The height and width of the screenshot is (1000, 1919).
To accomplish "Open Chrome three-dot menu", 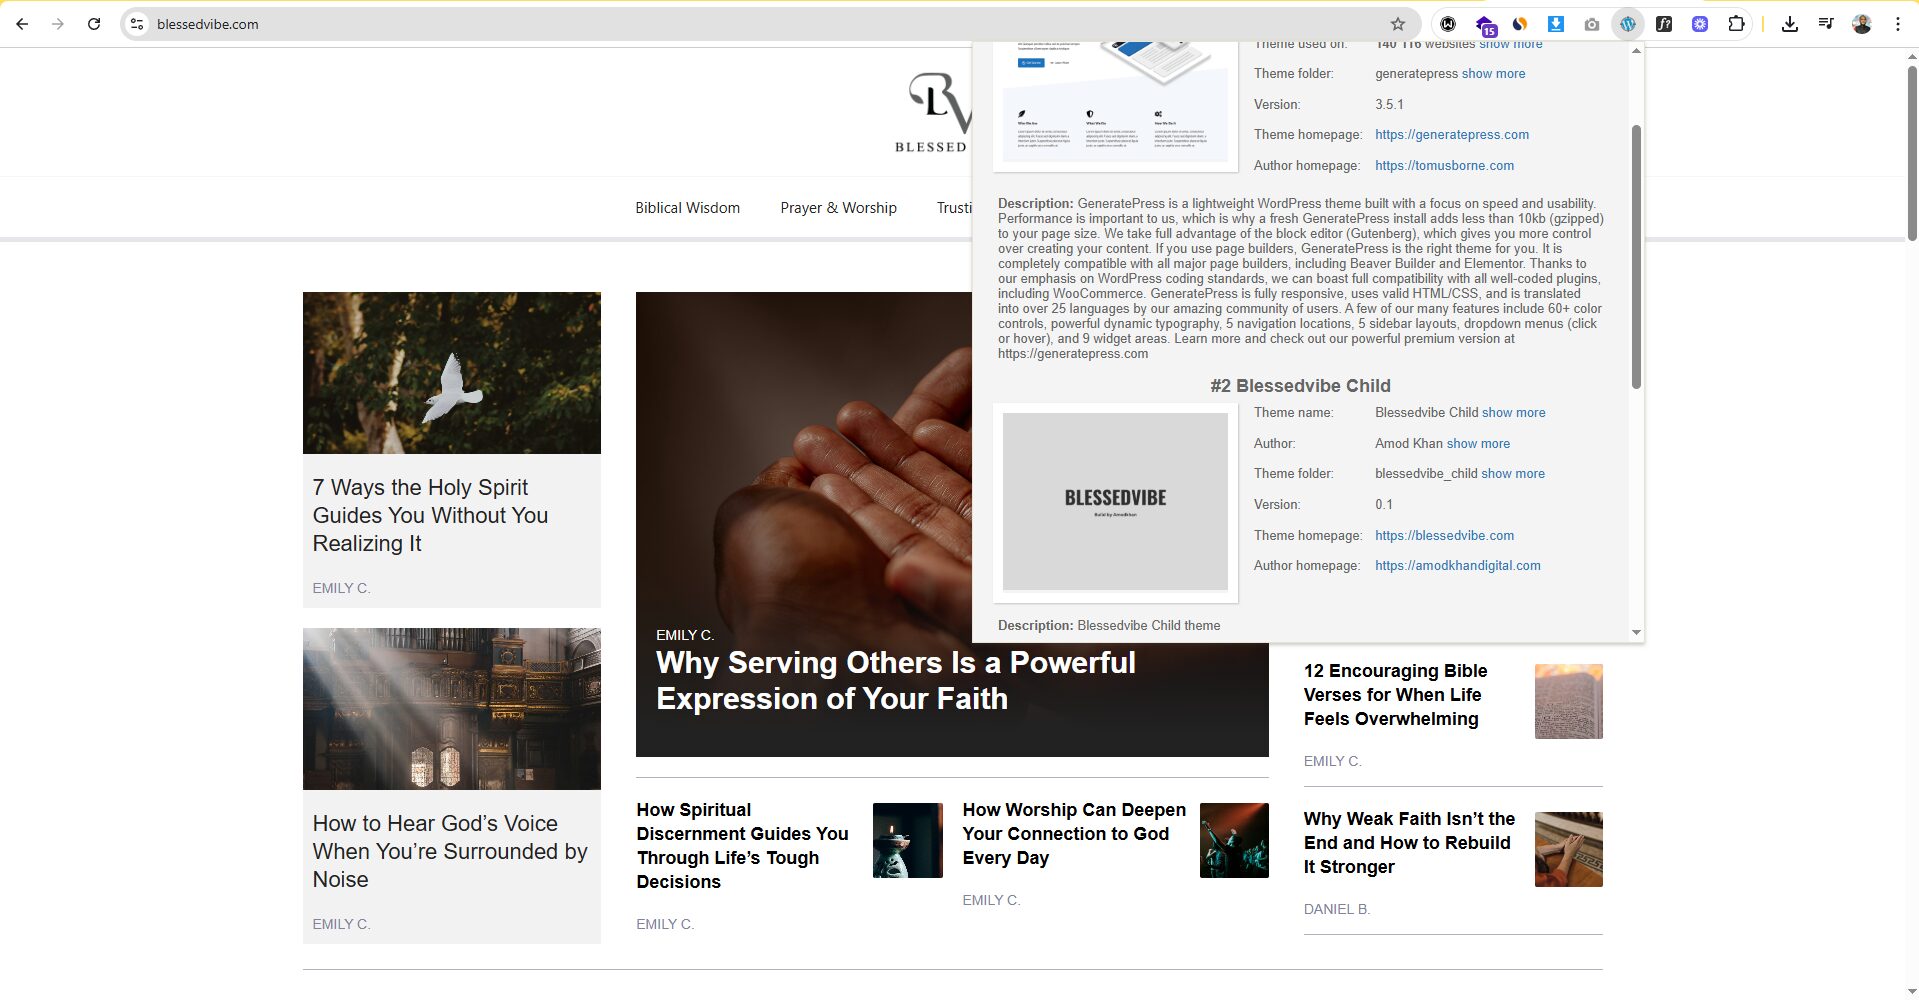I will (x=1897, y=24).
